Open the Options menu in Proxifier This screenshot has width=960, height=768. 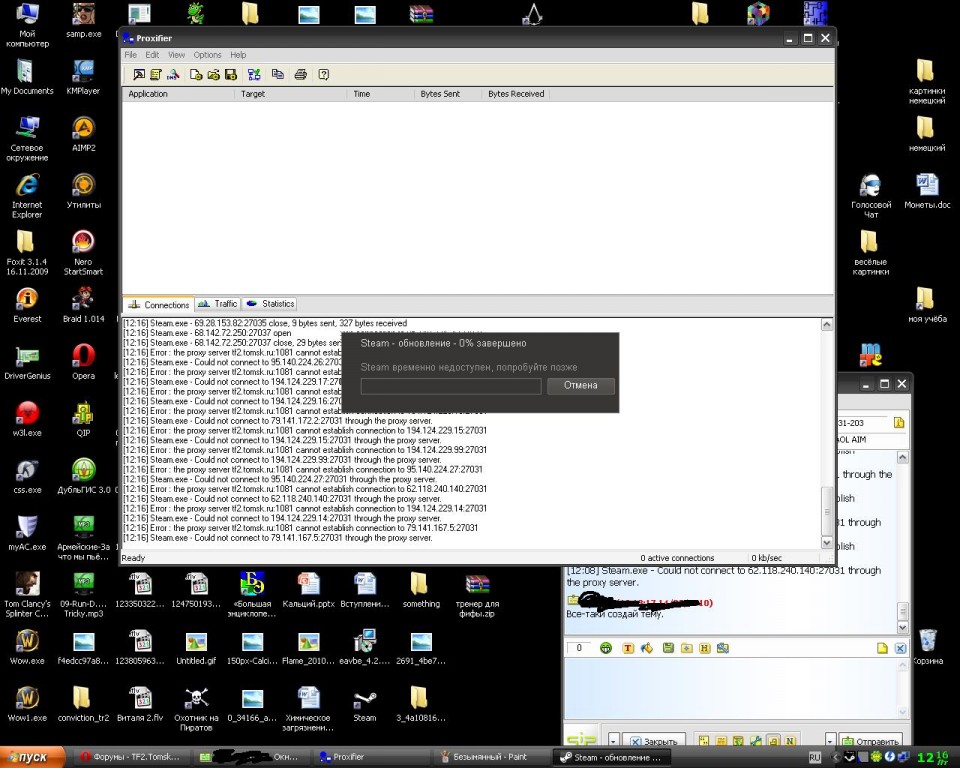208,55
